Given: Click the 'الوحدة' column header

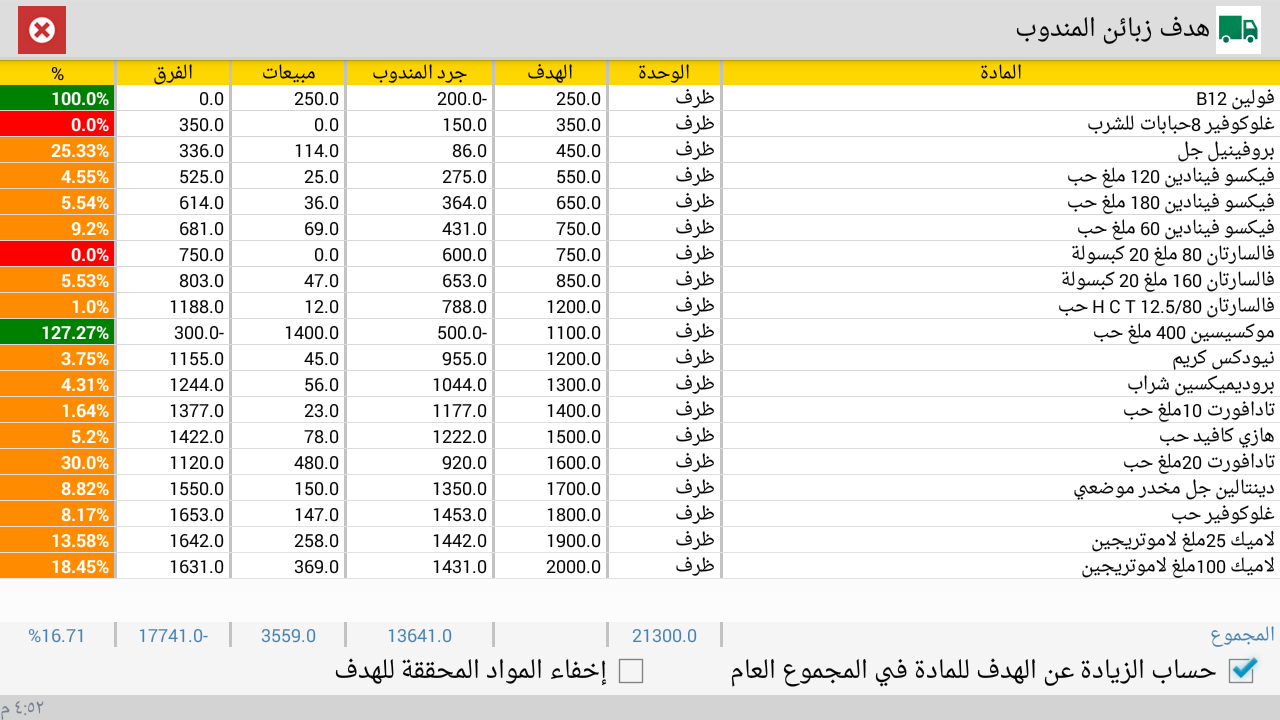Looking at the screenshot, I should pyautogui.click(x=664, y=72).
